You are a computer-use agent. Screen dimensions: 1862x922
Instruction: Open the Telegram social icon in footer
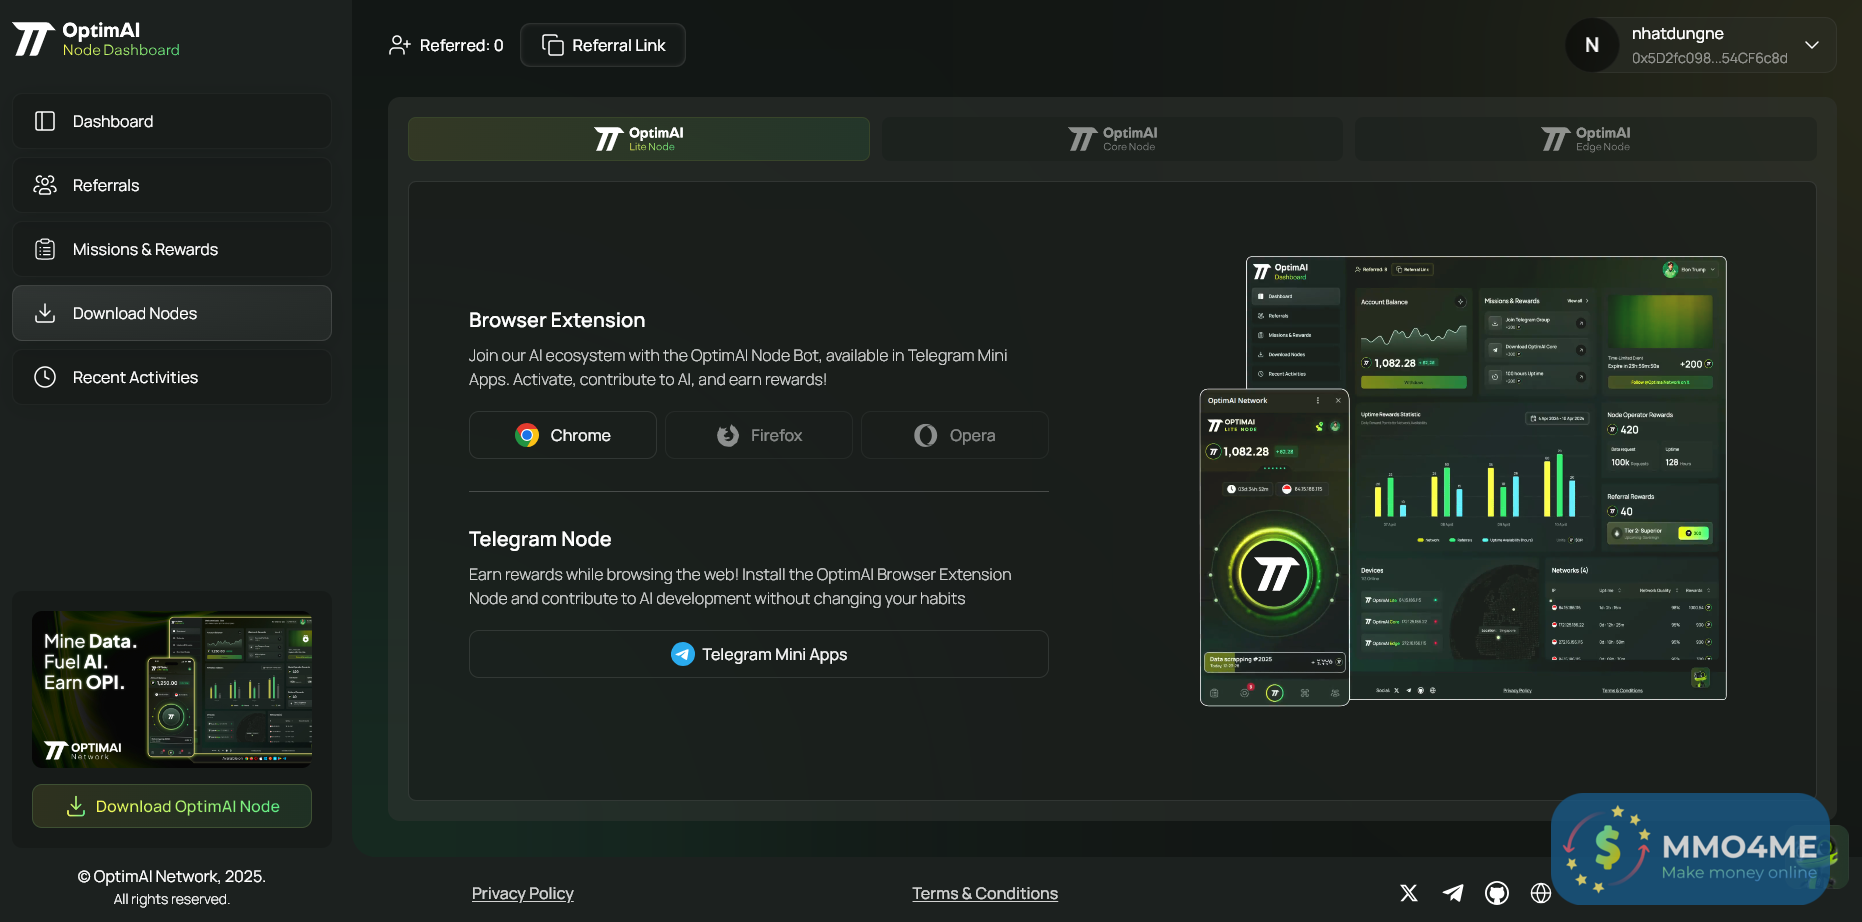[1453, 893]
